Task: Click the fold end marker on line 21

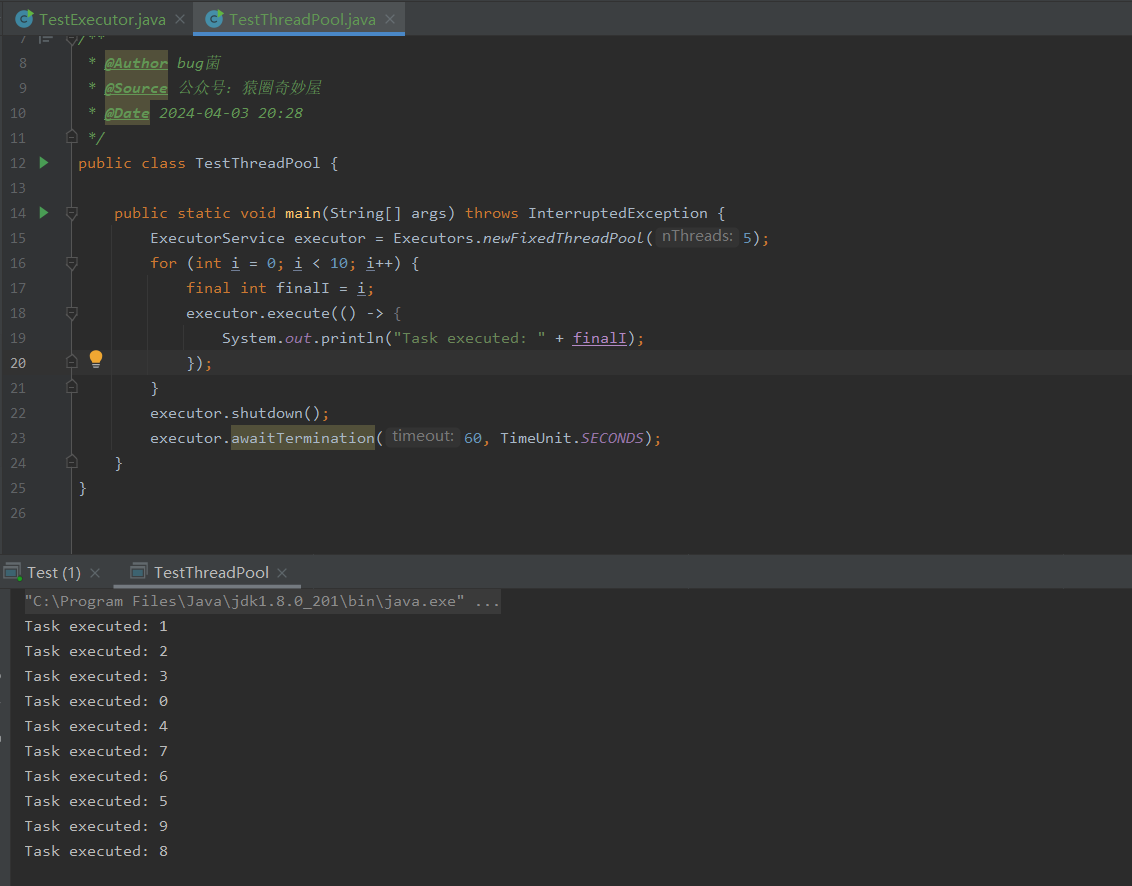Action: coord(71,386)
